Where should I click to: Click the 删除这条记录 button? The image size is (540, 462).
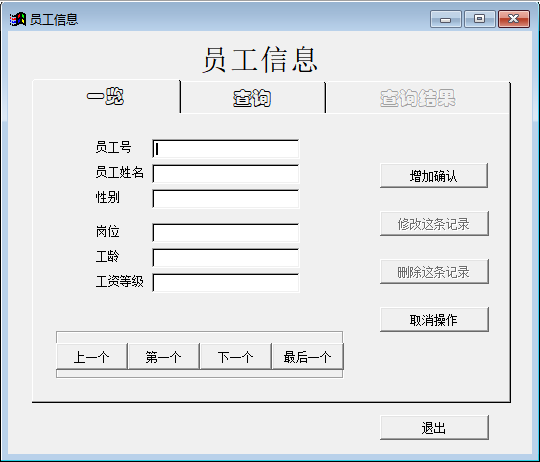point(434,272)
